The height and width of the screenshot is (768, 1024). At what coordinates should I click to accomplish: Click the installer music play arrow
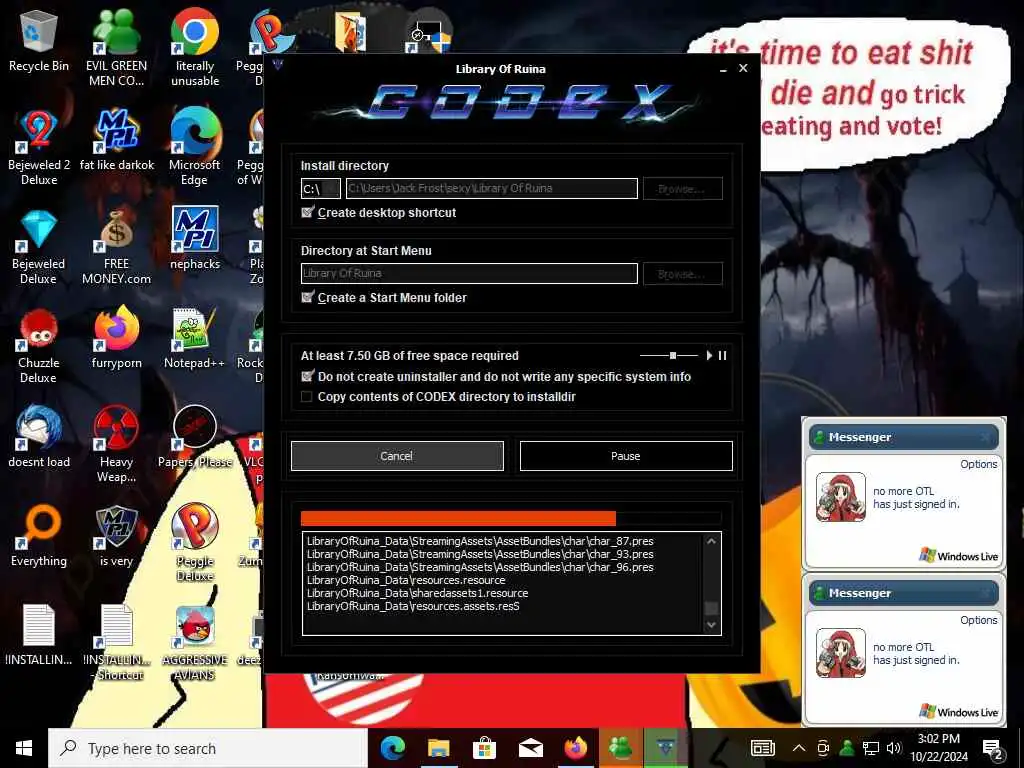pos(709,355)
